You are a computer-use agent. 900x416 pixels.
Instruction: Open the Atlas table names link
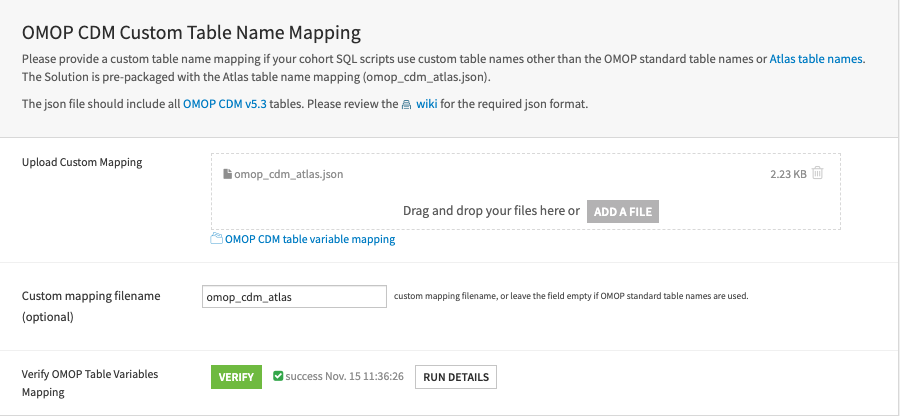tap(816, 59)
